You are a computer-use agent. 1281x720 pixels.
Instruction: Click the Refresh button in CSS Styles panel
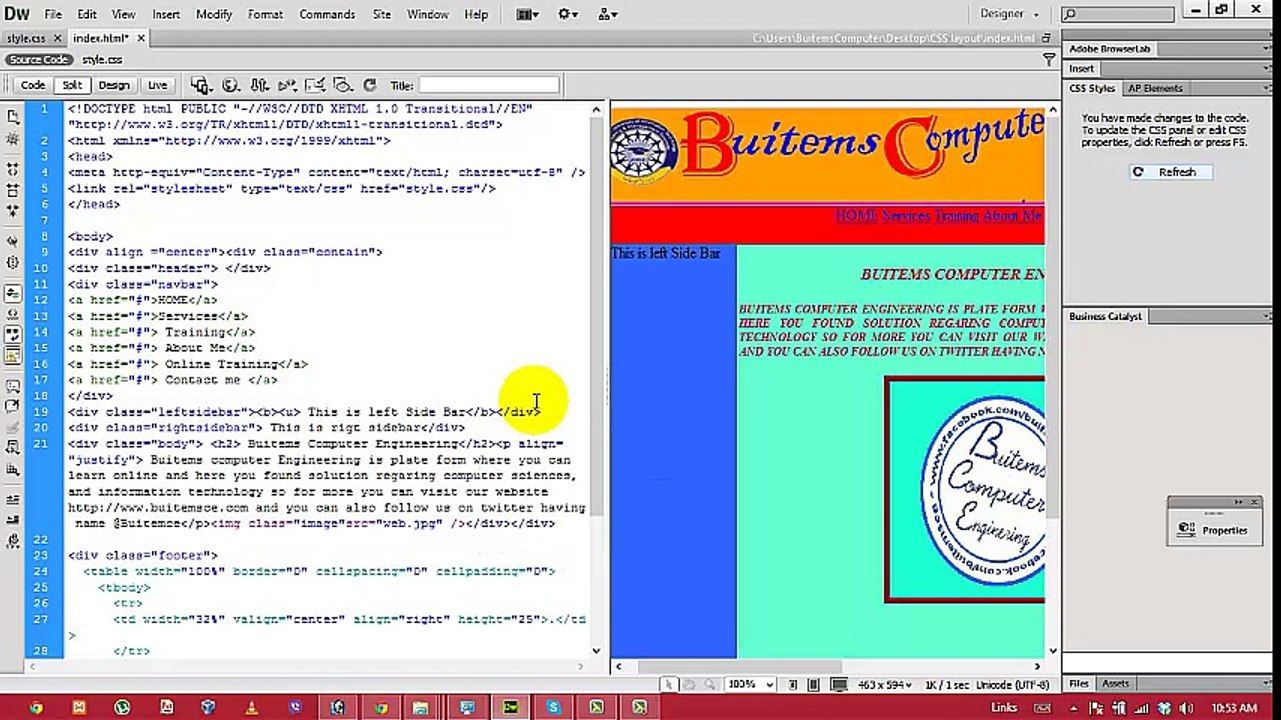[1170, 172]
